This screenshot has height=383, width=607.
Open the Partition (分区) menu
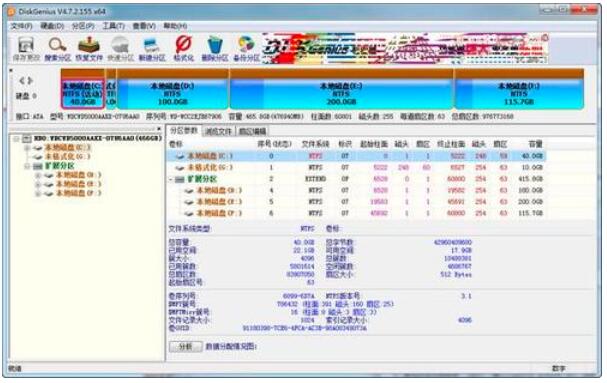(x=83, y=26)
